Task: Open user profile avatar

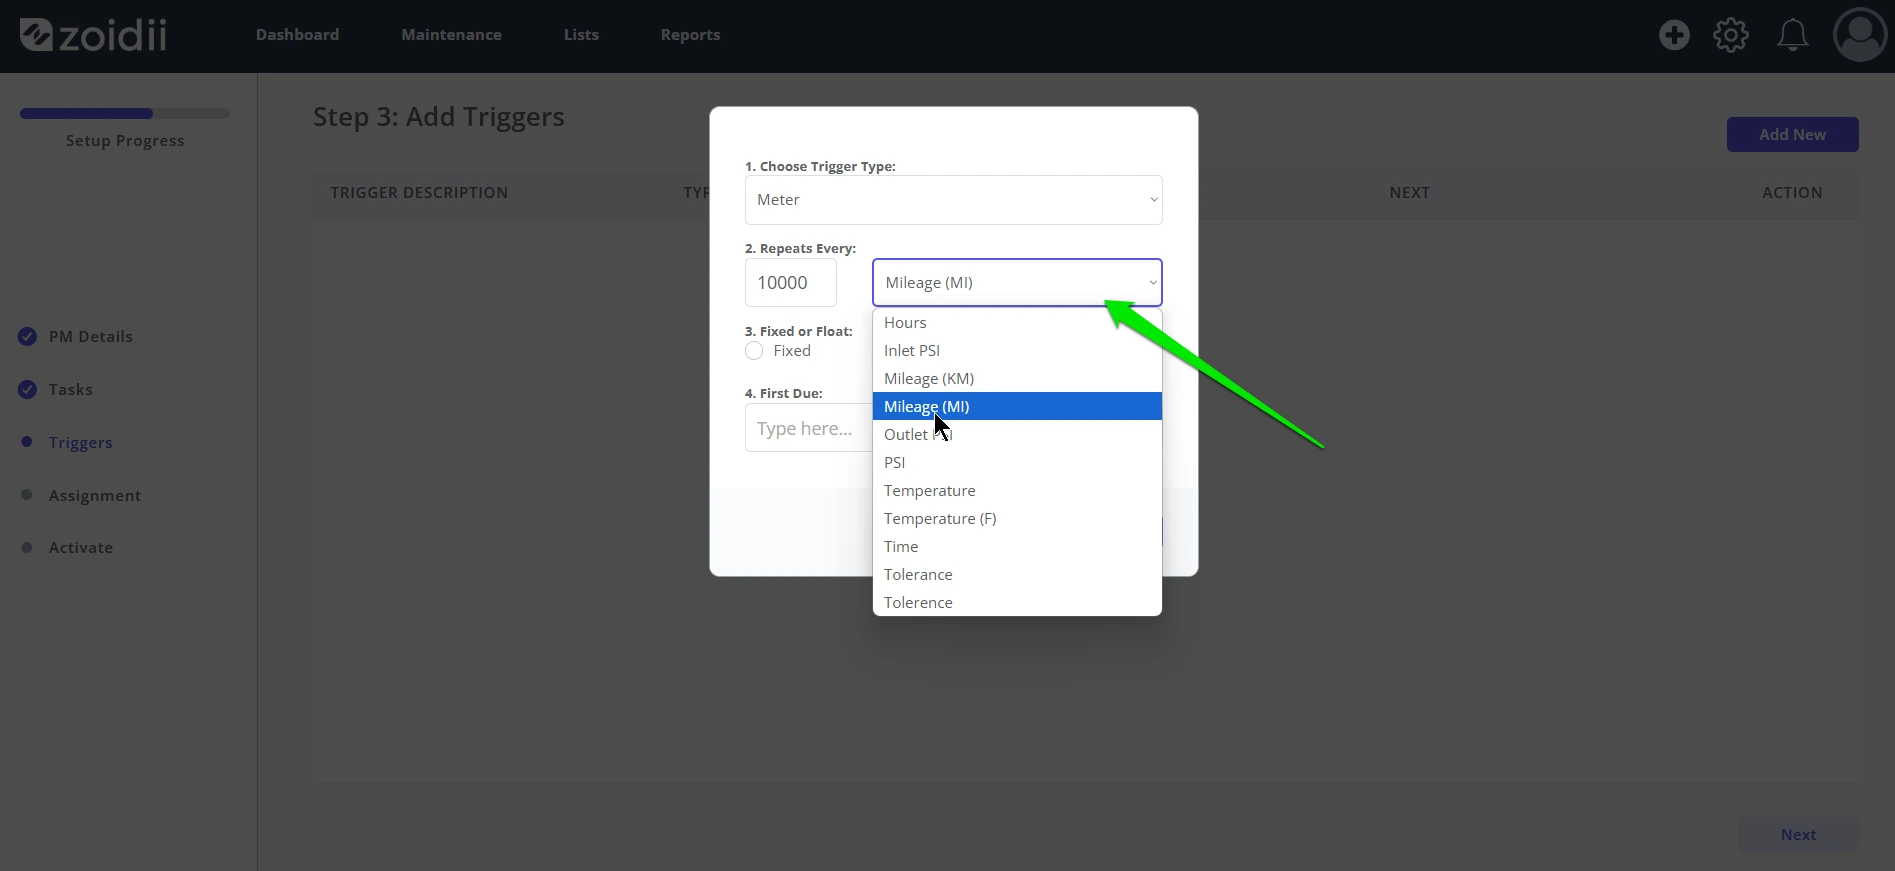Action: [x=1860, y=35]
